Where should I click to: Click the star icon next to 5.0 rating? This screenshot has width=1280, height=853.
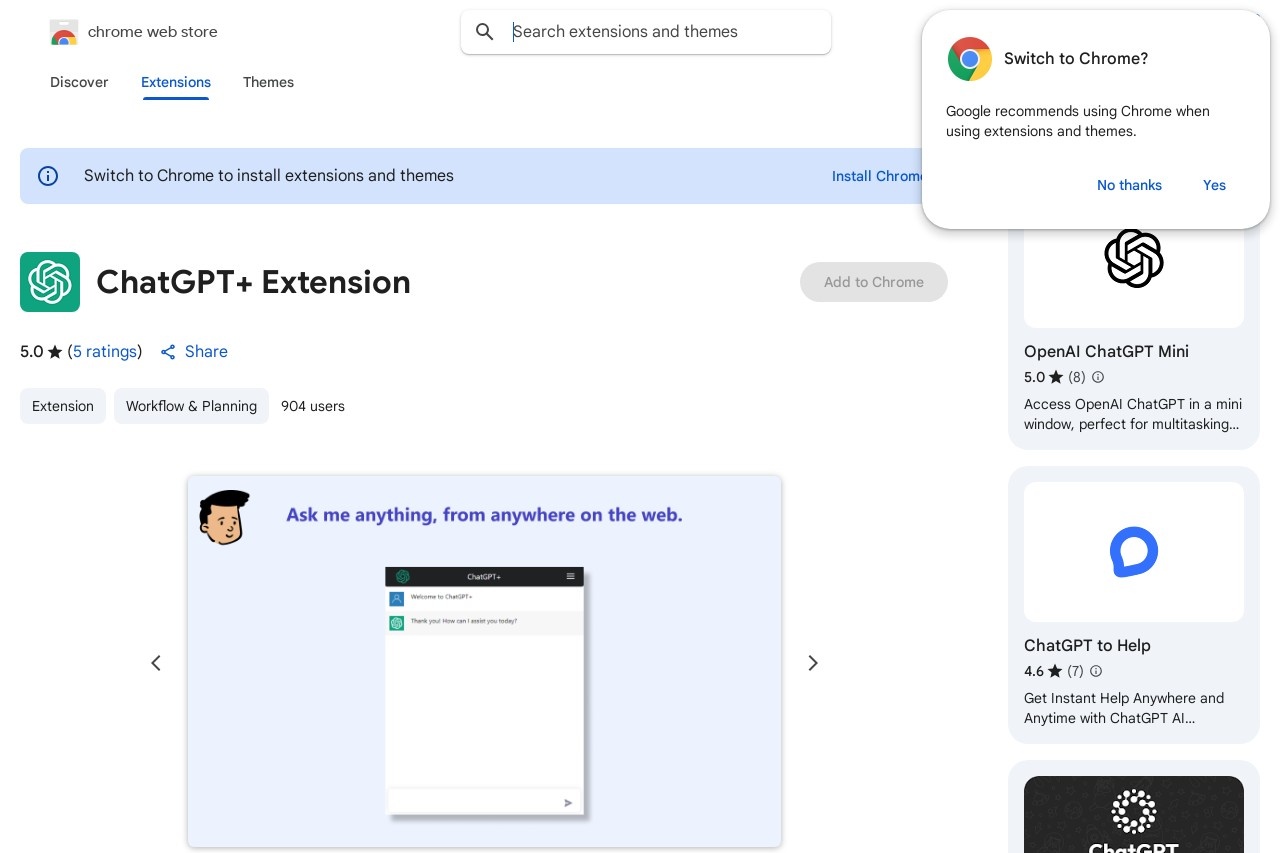[x=55, y=352]
